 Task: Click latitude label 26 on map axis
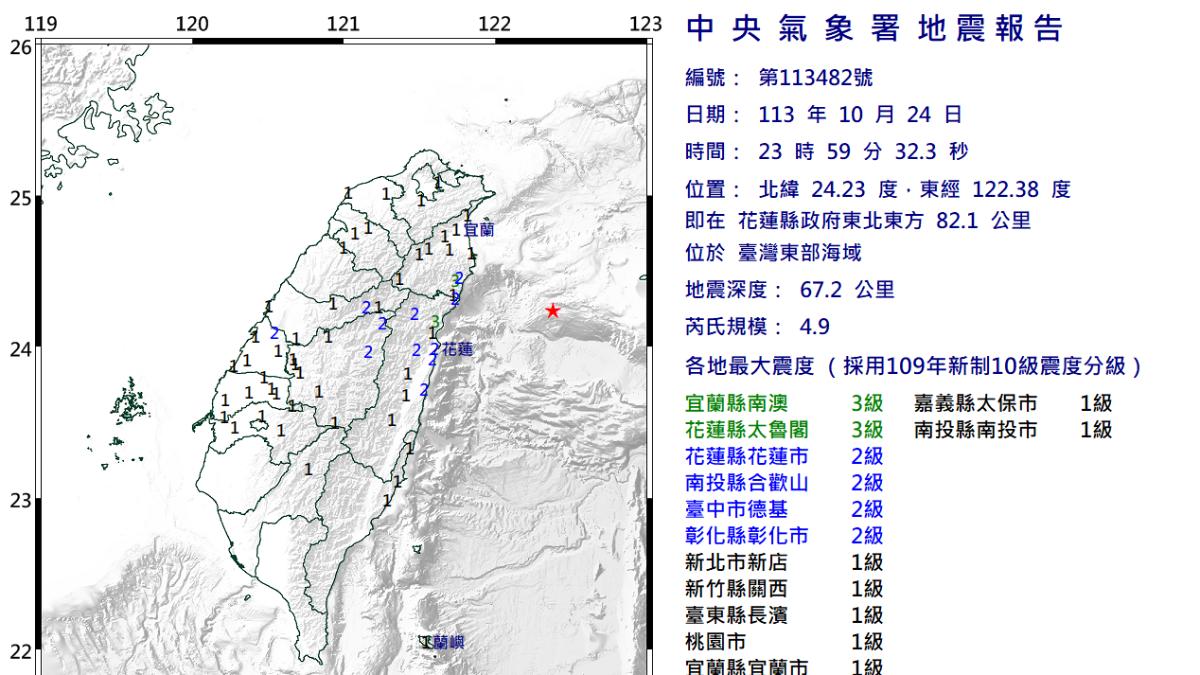(x=19, y=46)
